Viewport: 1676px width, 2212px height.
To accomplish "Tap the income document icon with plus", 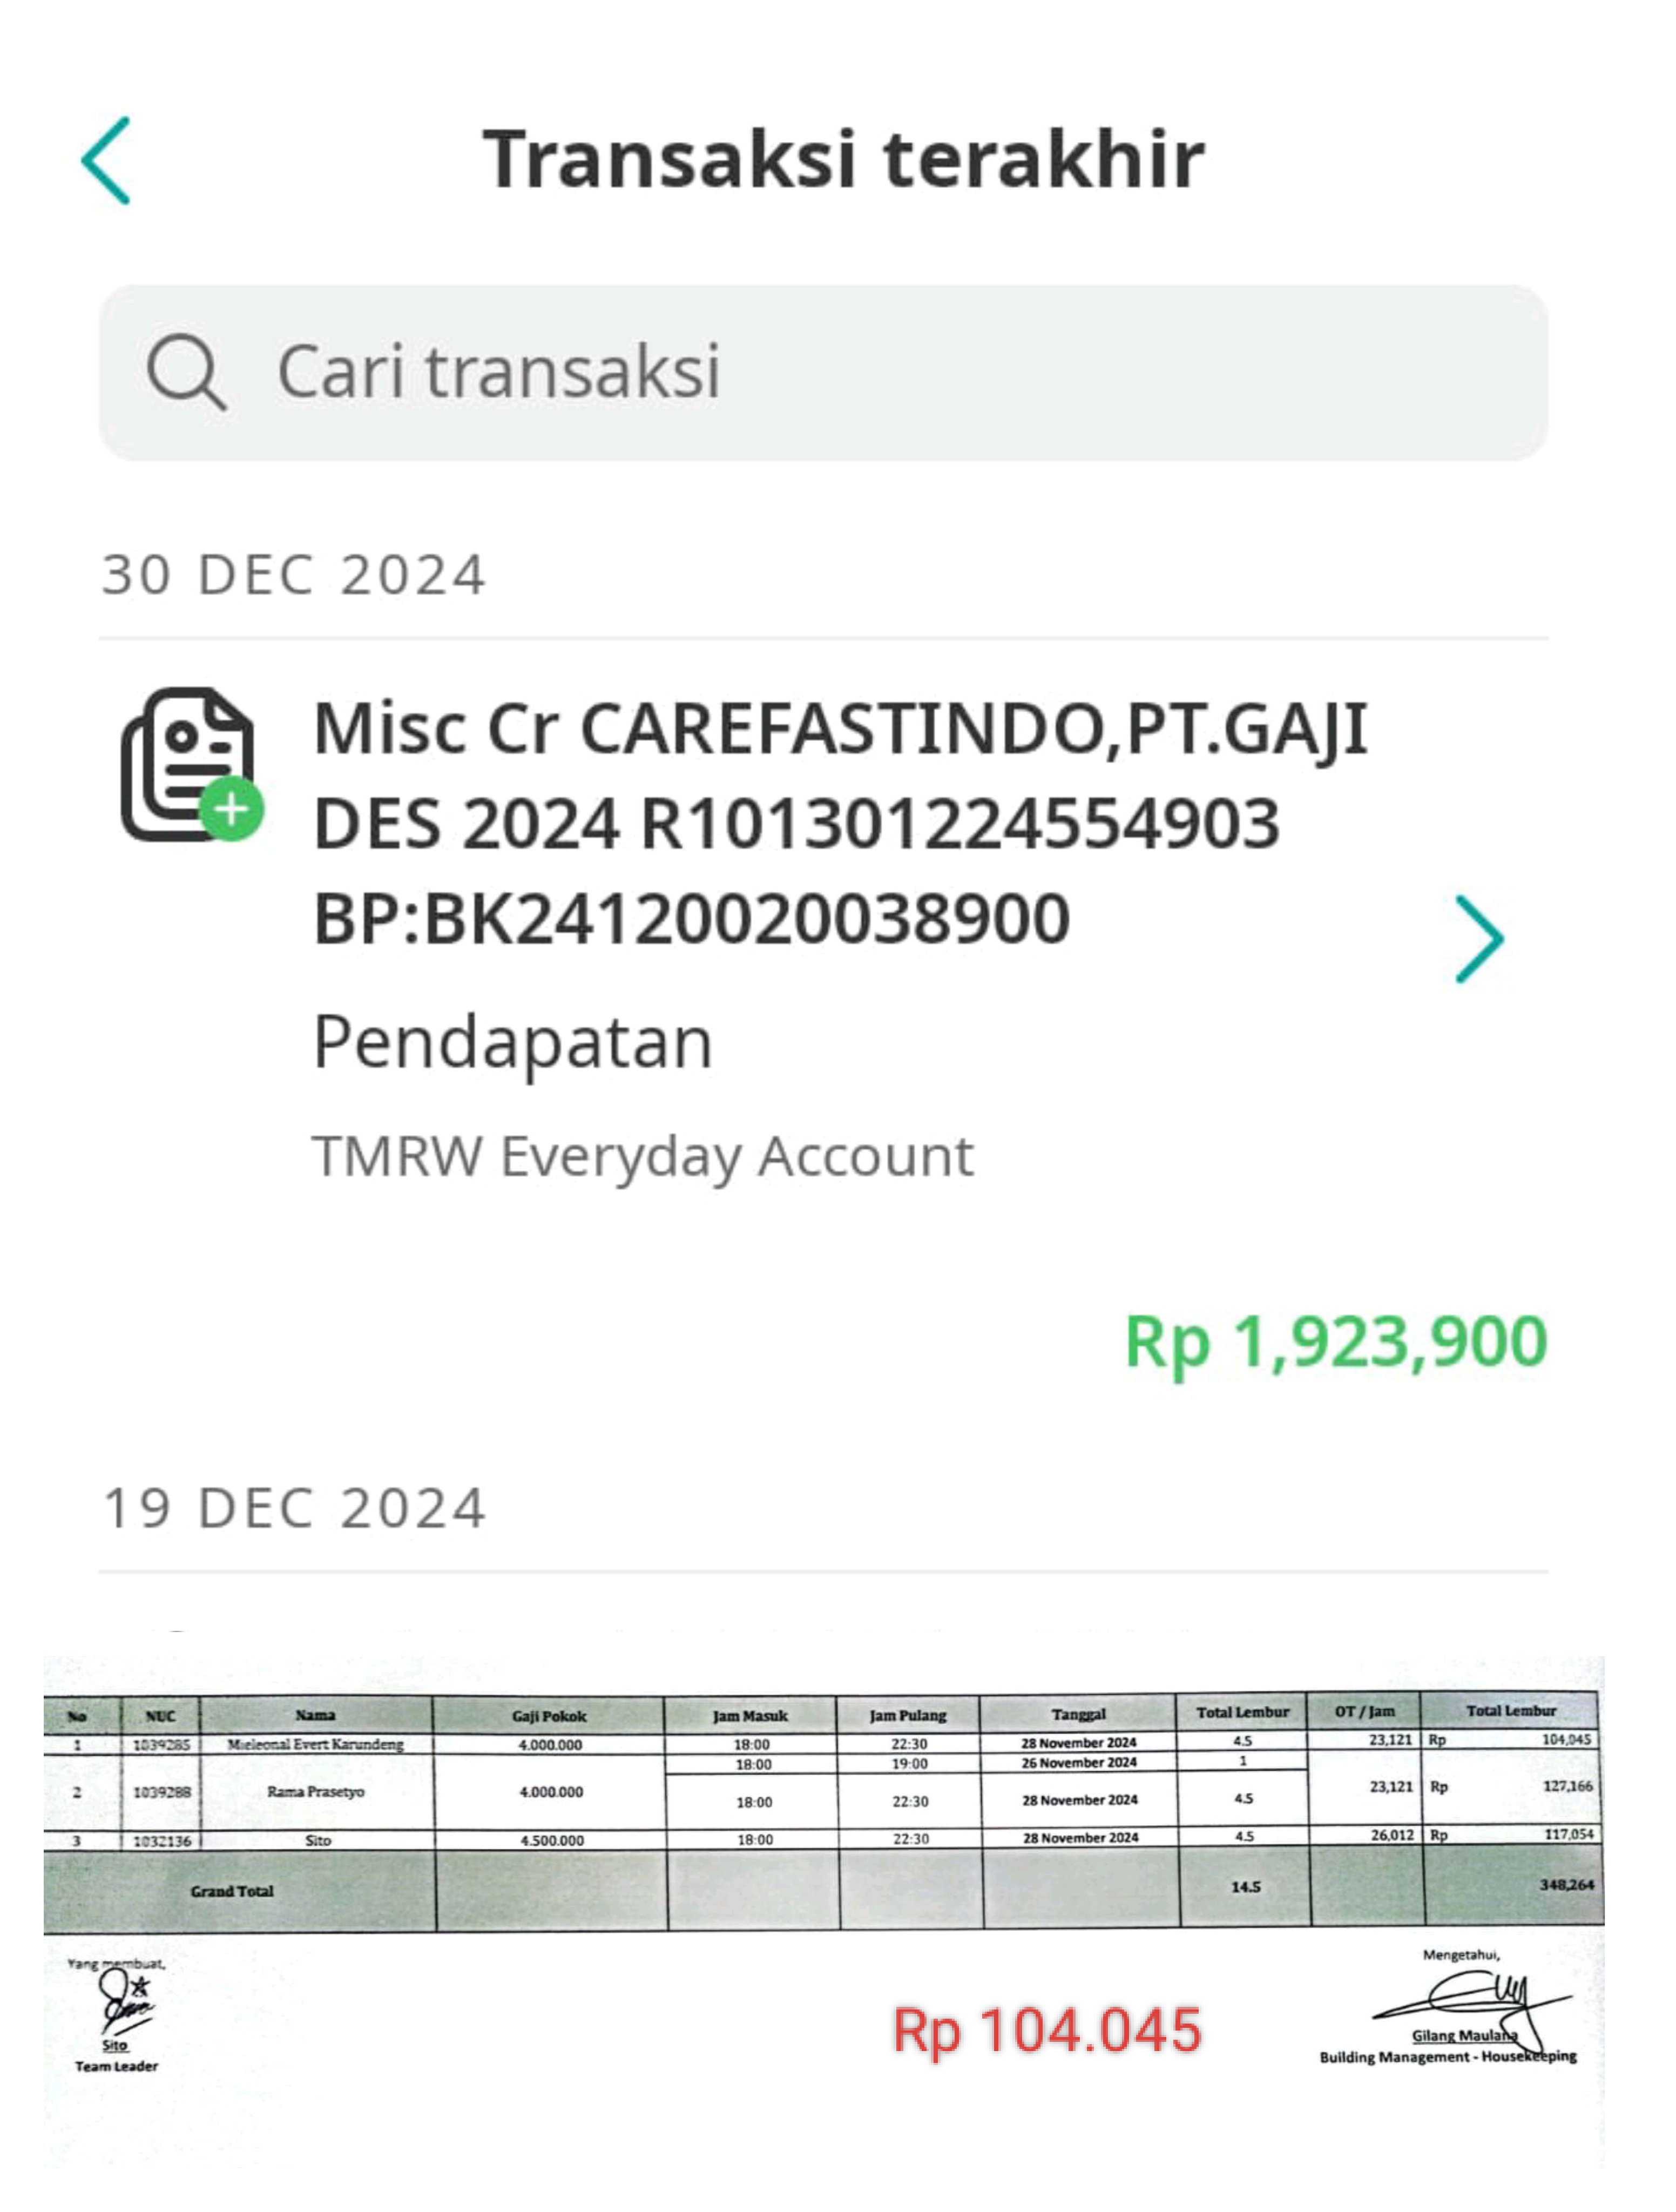I will (x=192, y=764).
